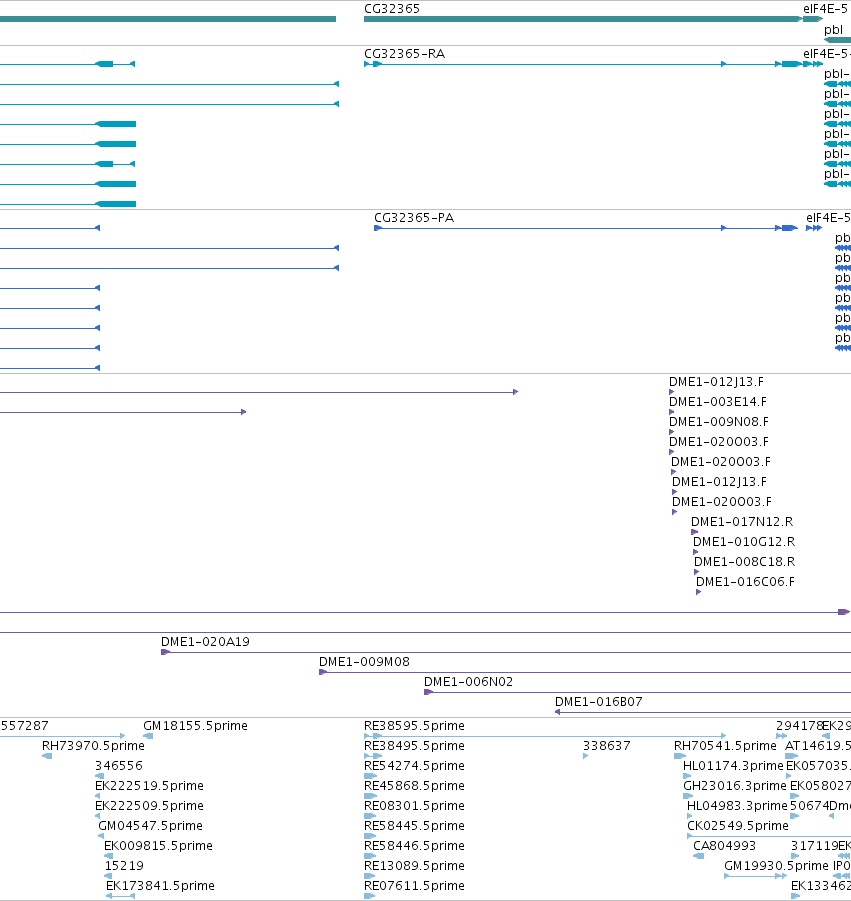Screen dimensions: 851x901
Task: Select EST HL04983.3prime
Action: (x=737, y=806)
